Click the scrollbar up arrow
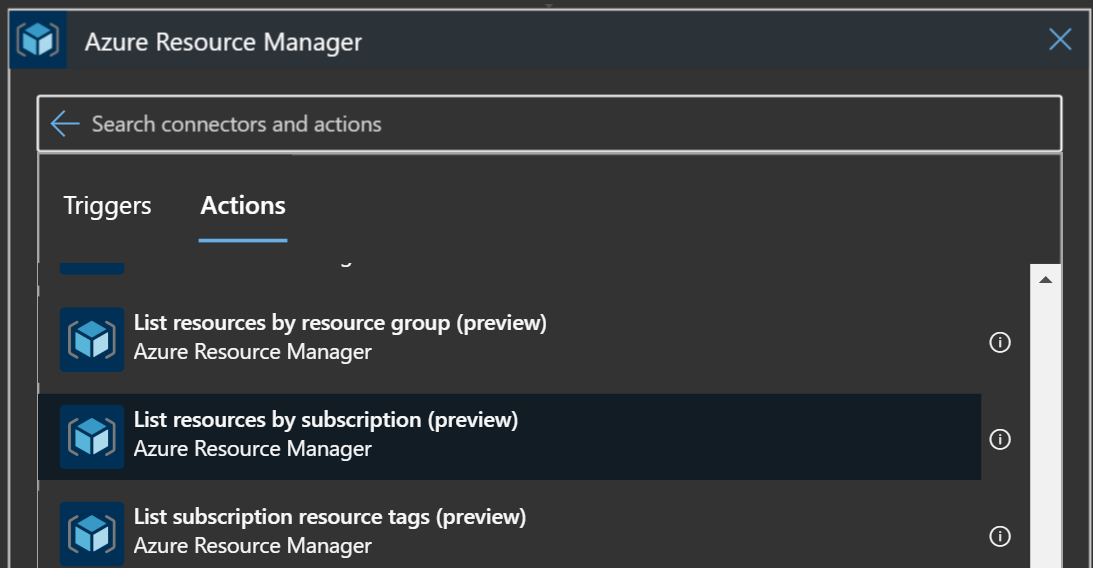1093x568 pixels. pyautogui.click(x=1045, y=279)
